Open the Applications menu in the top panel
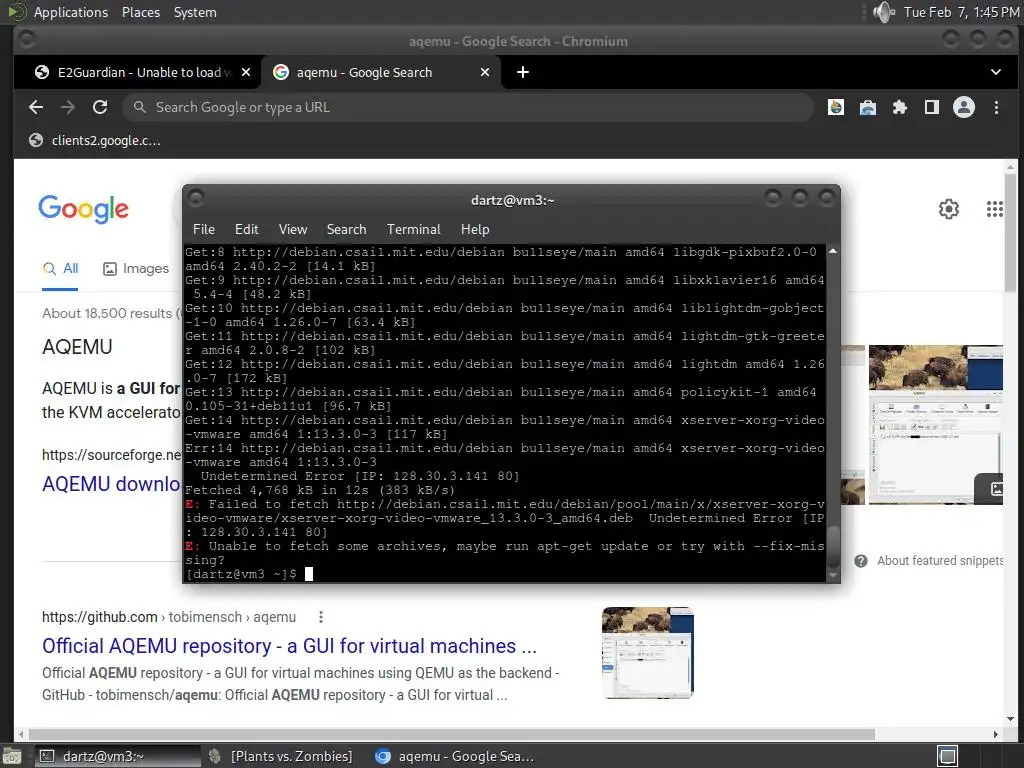The image size is (1024, 768). [71, 12]
